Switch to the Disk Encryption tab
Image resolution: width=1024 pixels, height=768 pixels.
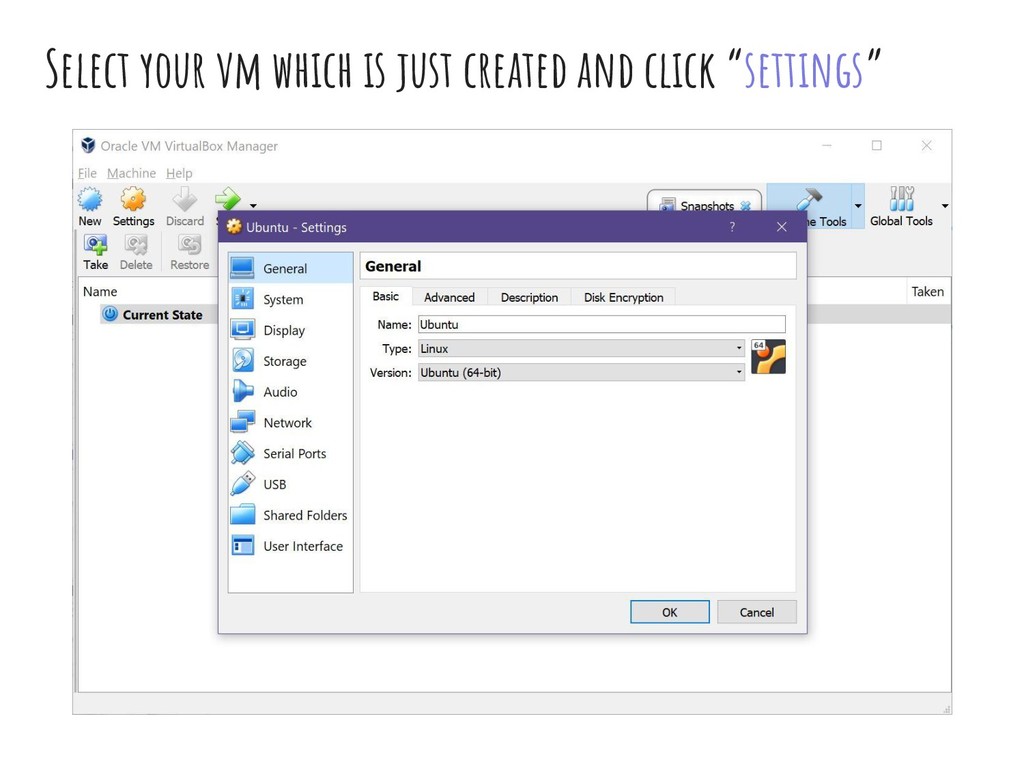[x=624, y=297]
